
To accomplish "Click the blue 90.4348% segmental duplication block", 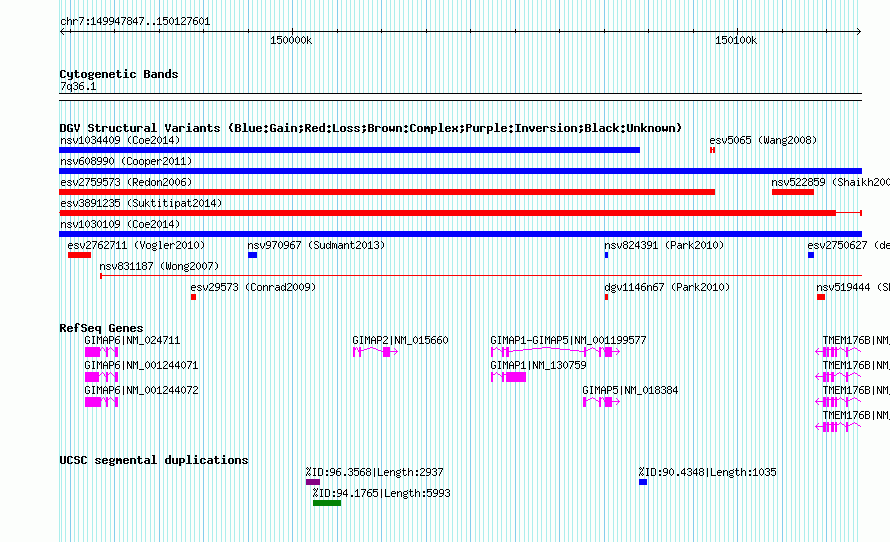I will pos(643,482).
